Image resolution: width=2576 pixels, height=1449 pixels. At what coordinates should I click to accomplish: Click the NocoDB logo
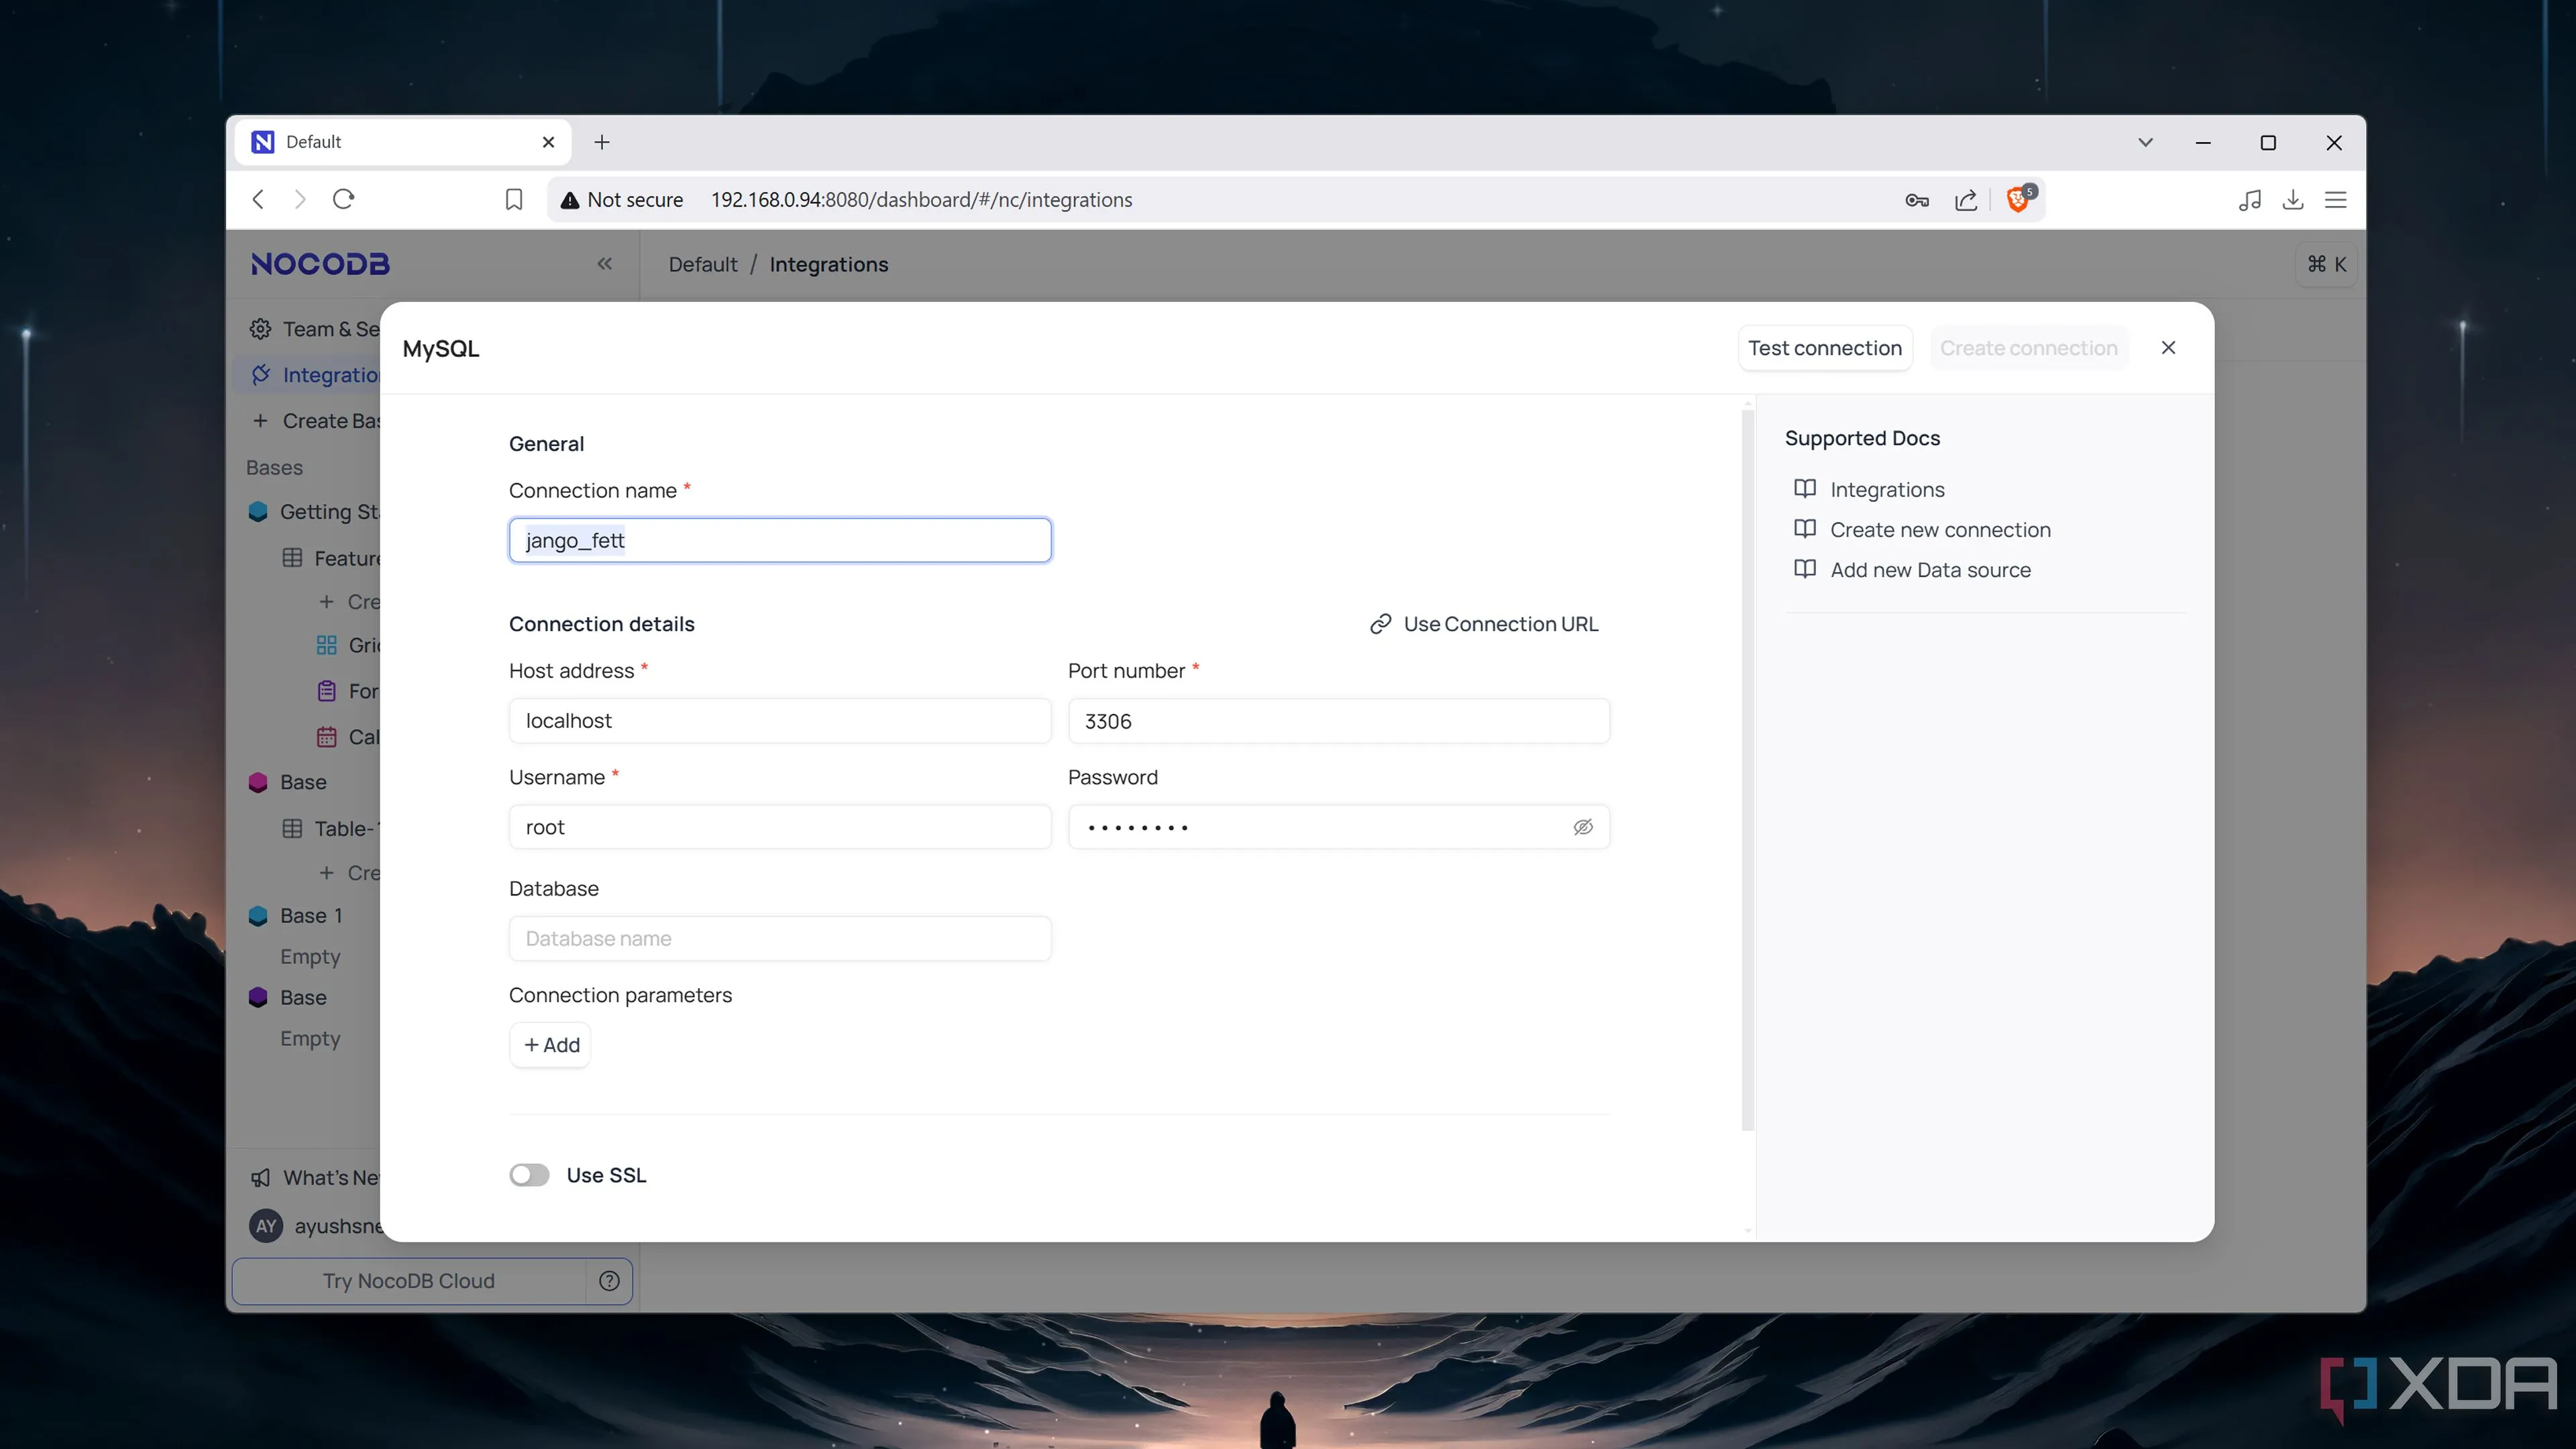pyautogui.click(x=320, y=264)
